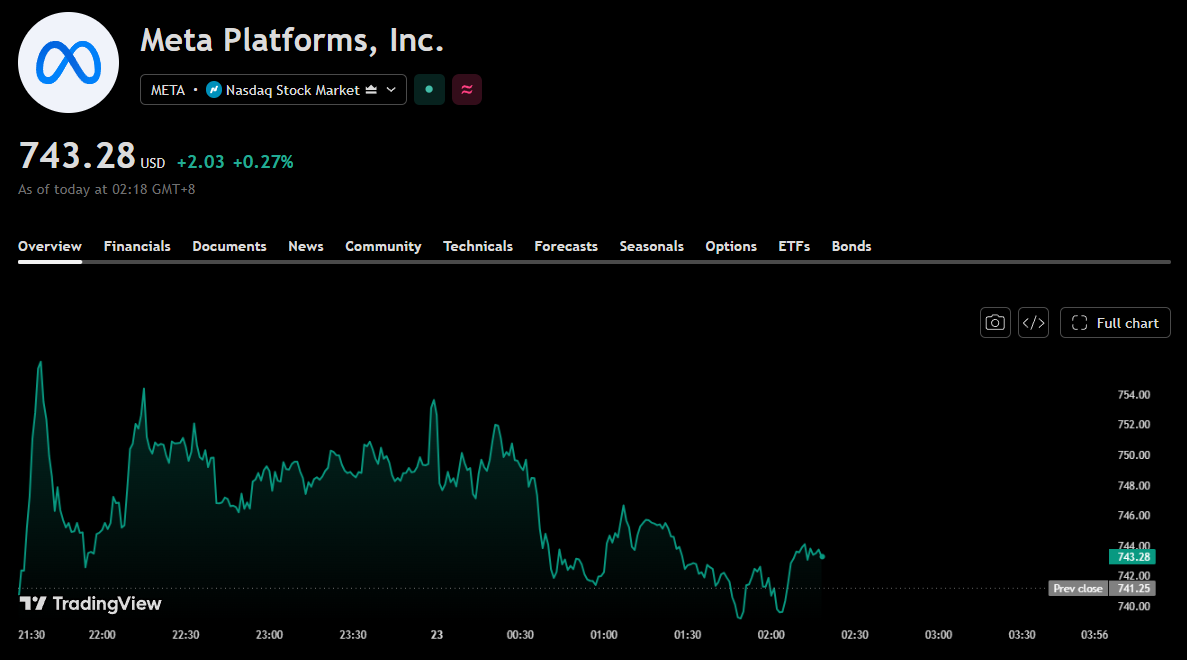Click the large 743.28 price heading
The image size is (1187, 660).
coord(77,156)
